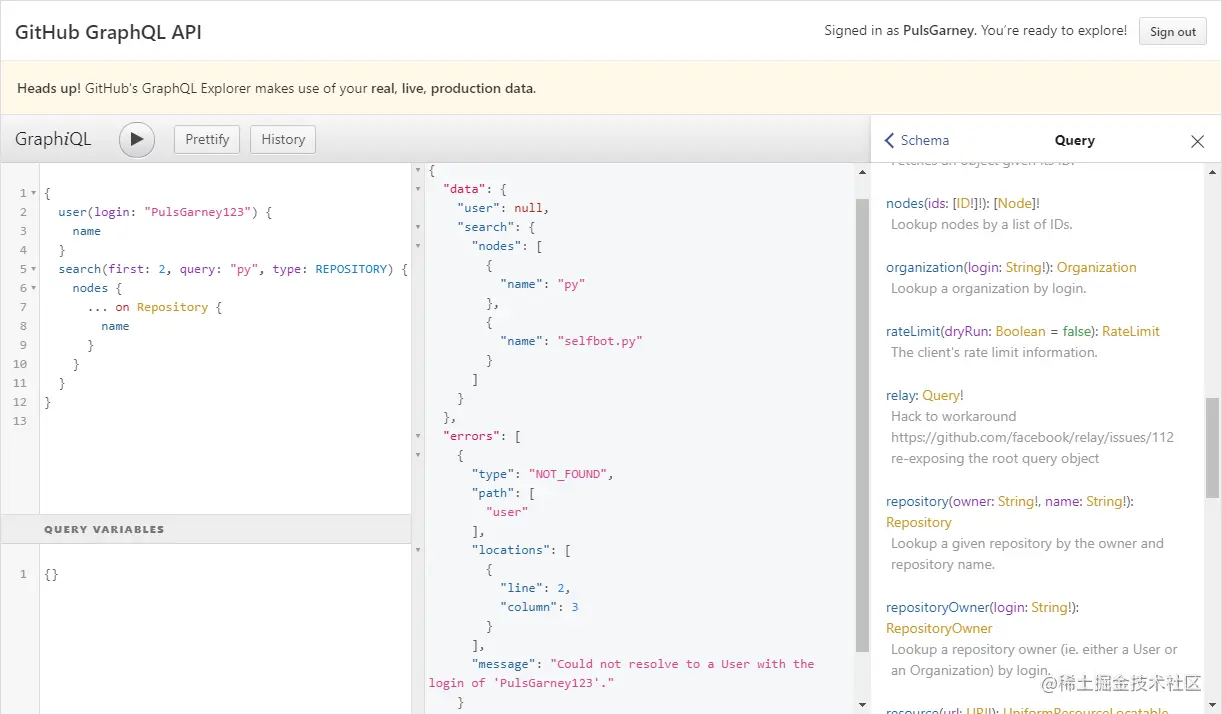Open the RateLimit type documentation
Viewport: 1222px width, 714px height.
(1130, 331)
